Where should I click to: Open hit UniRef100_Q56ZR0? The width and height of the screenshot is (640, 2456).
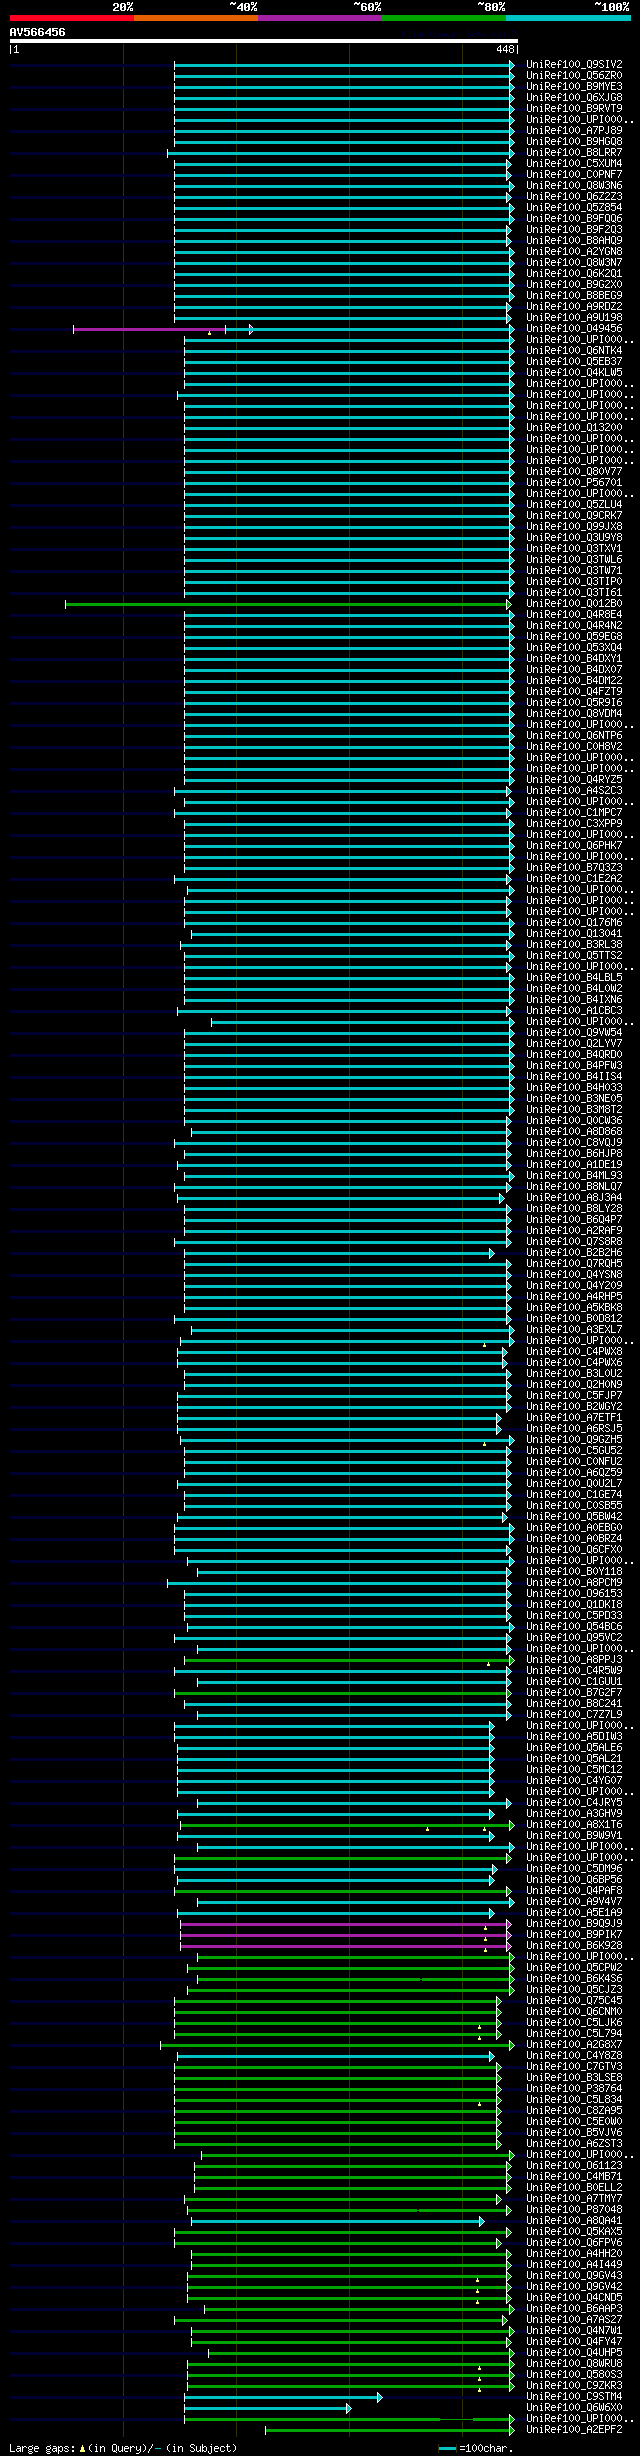click(574, 75)
